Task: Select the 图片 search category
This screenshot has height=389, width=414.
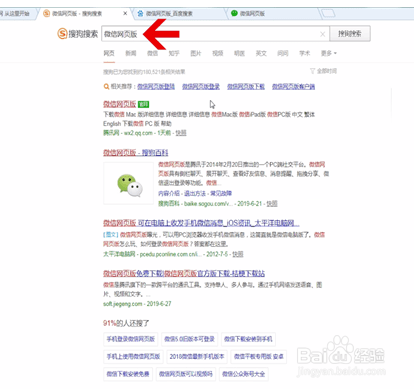Action: [x=196, y=53]
